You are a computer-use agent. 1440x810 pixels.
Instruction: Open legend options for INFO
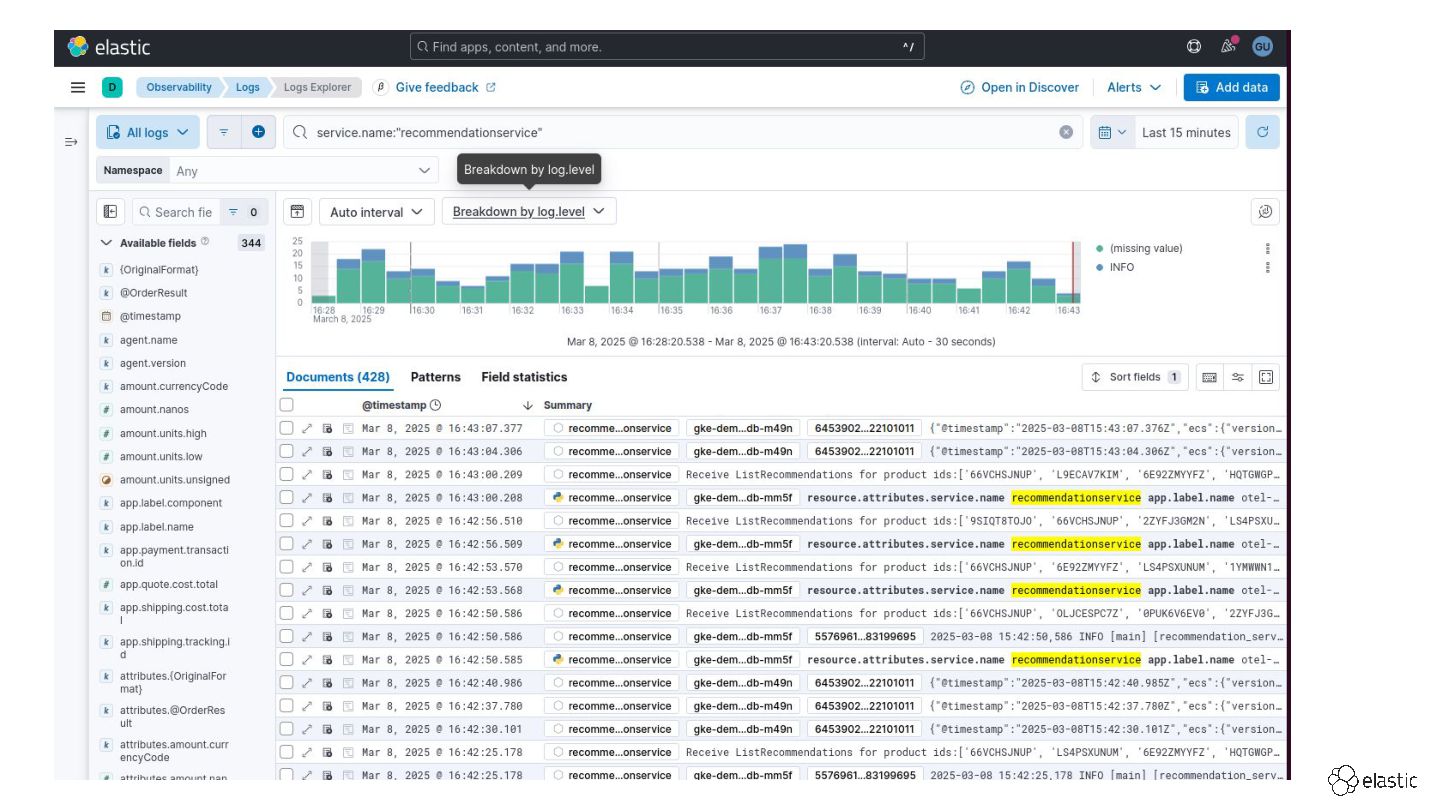(1268, 267)
